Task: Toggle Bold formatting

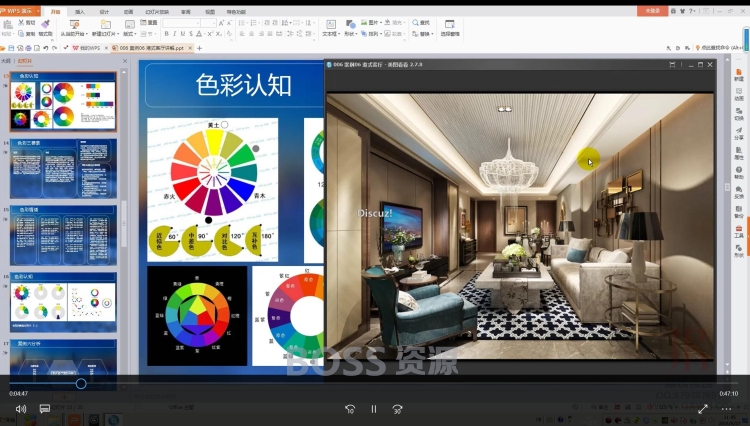Action: [x=166, y=34]
